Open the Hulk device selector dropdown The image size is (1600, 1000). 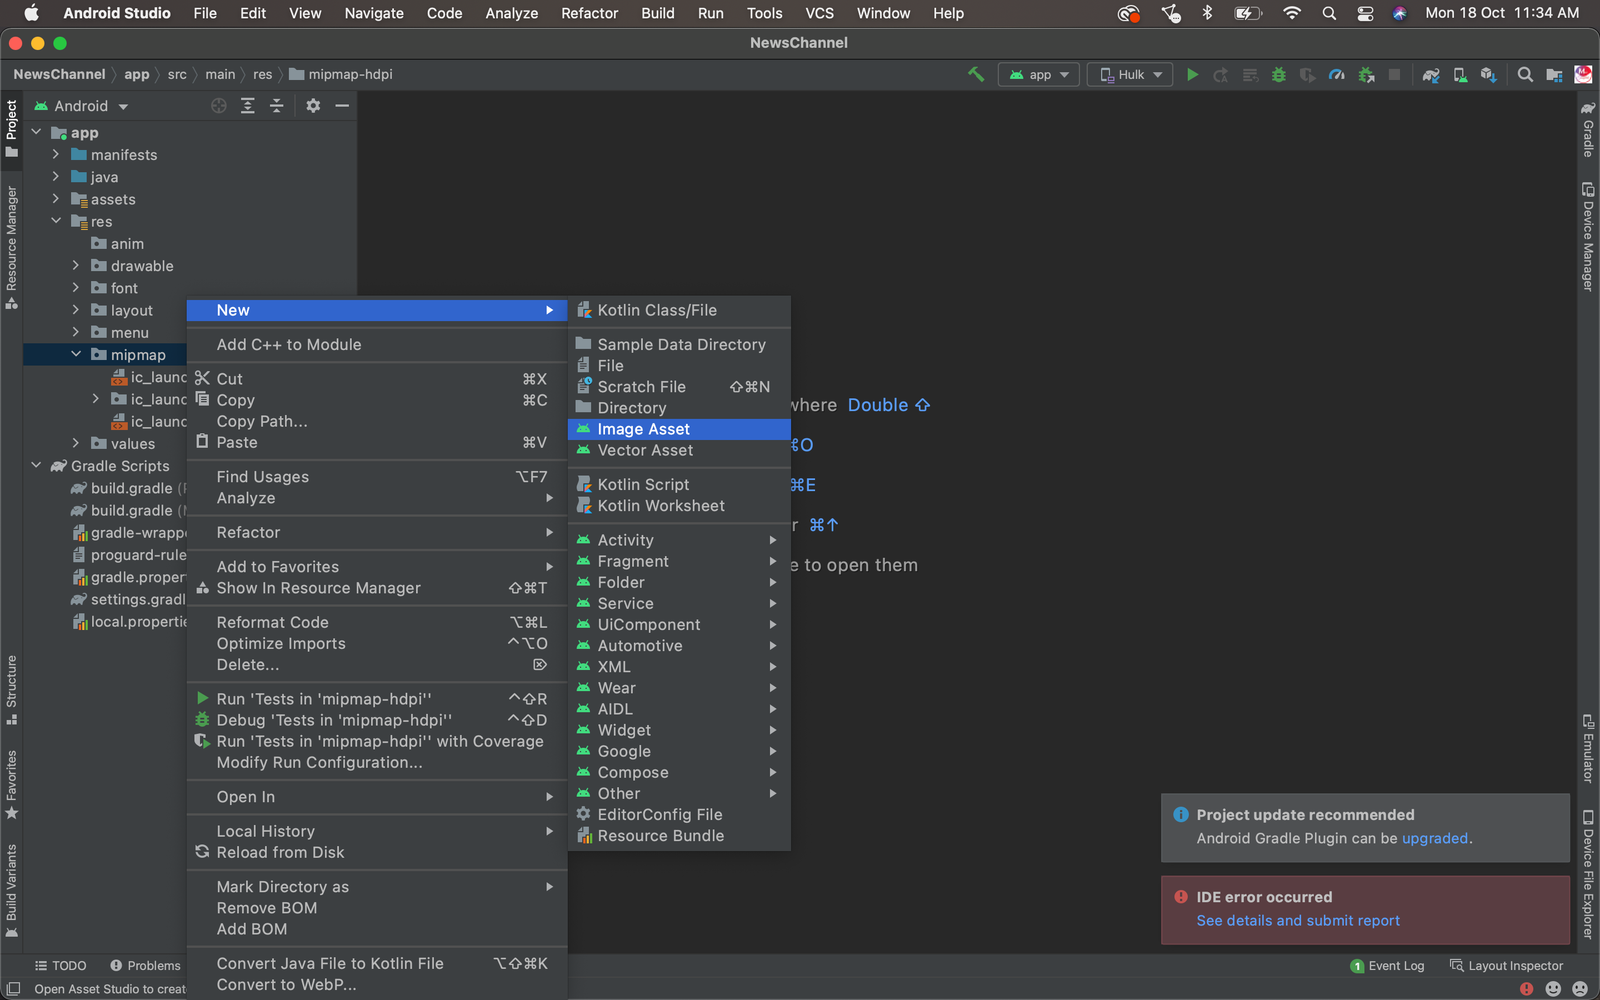(1131, 74)
